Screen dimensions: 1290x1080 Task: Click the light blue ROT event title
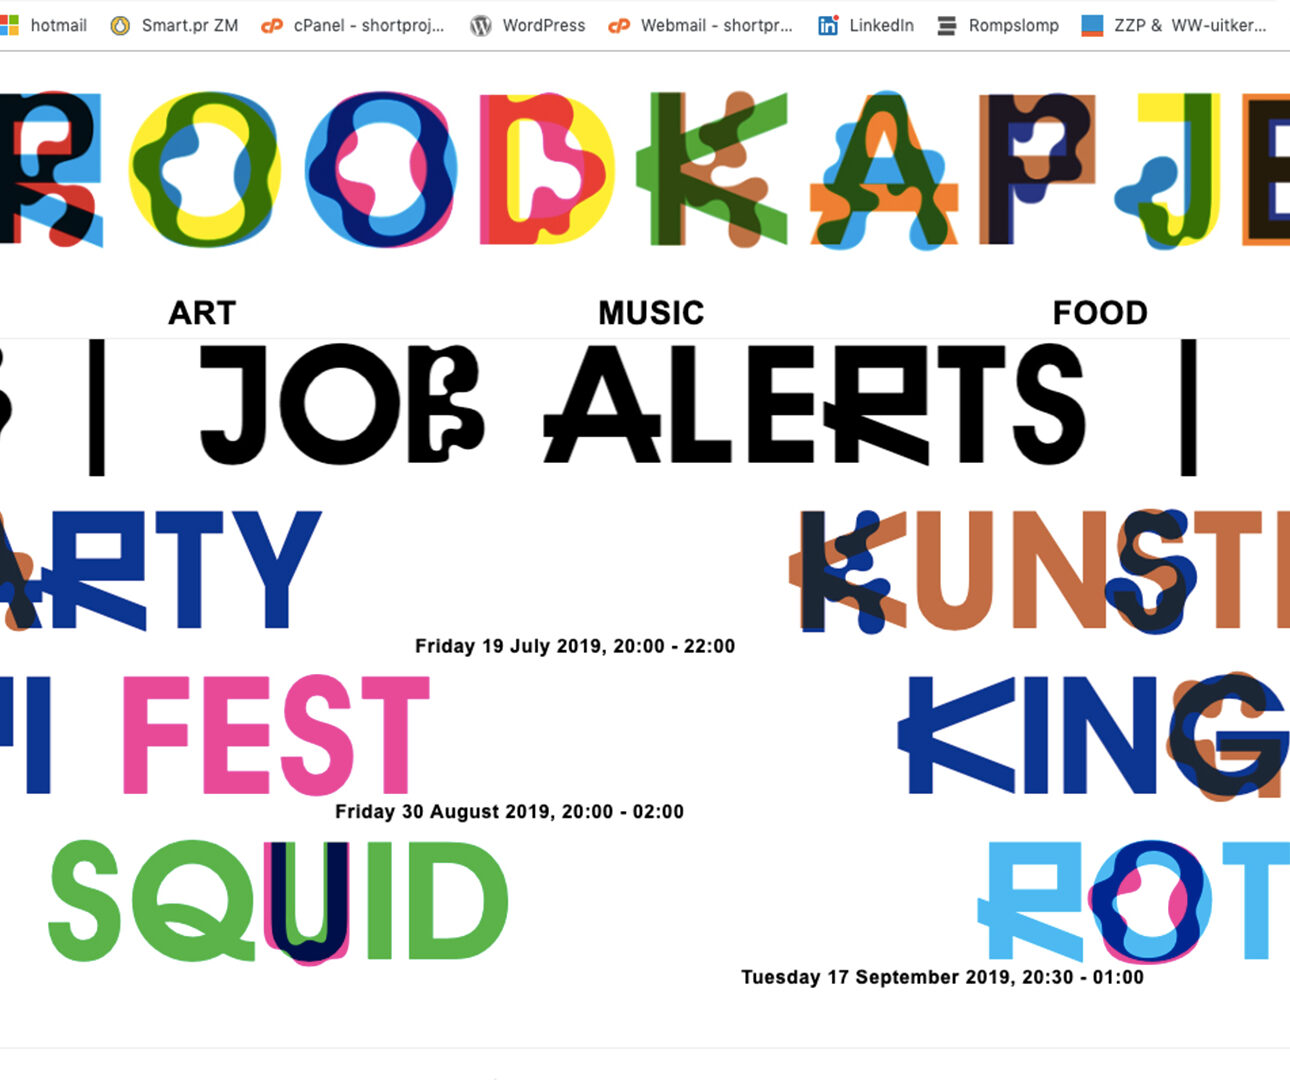[x=1130, y=900]
